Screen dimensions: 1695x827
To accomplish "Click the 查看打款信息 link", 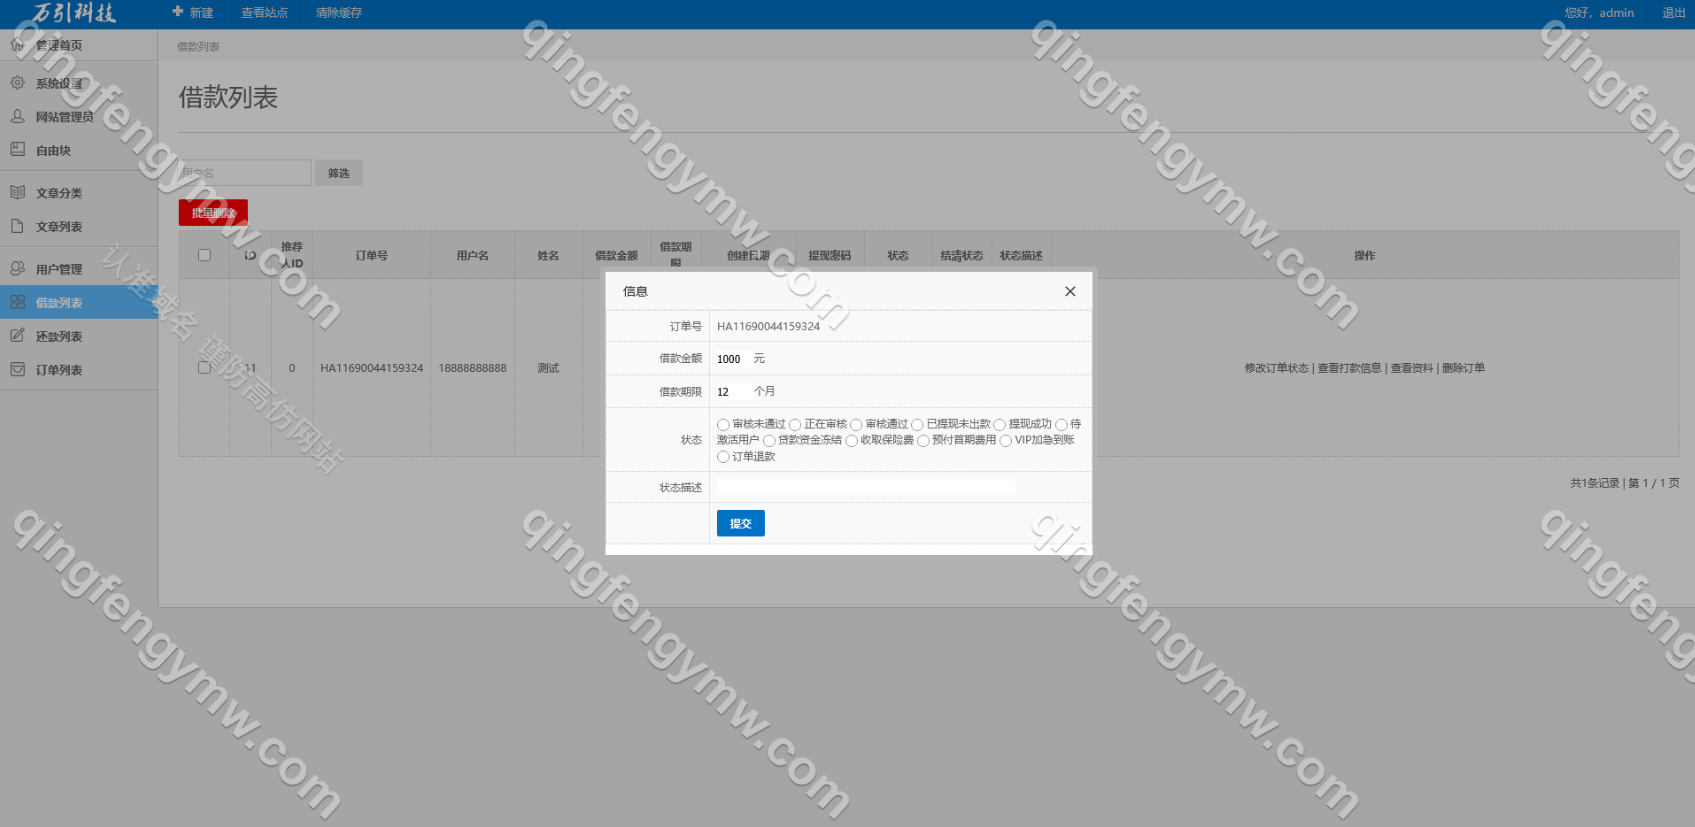I will [x=1349, y=368].
